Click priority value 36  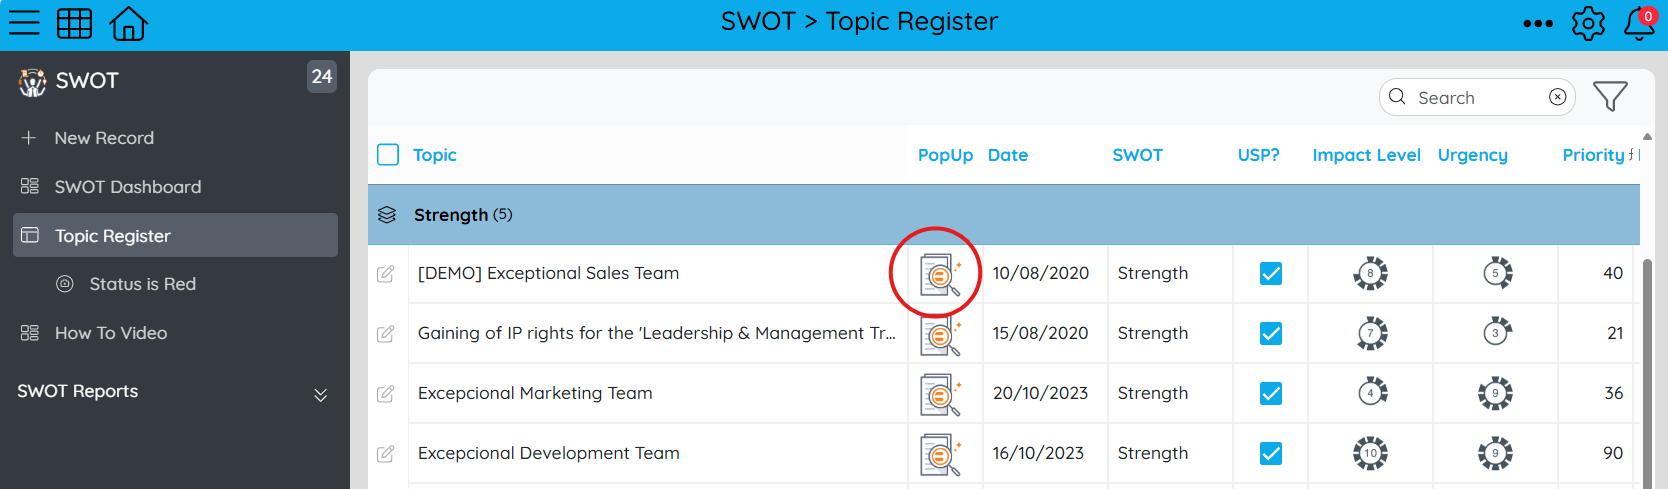(x=1614, y=393)
